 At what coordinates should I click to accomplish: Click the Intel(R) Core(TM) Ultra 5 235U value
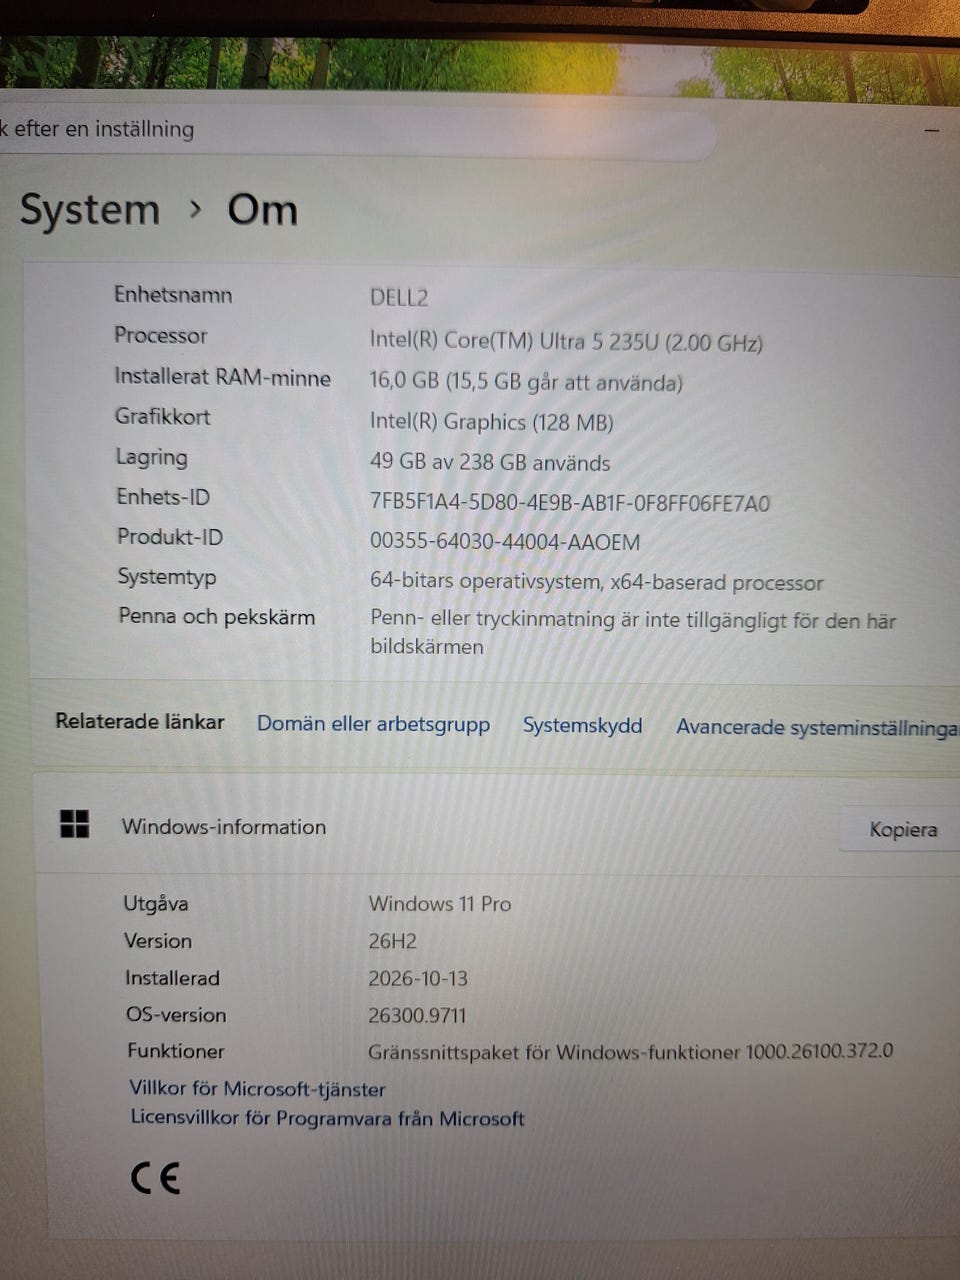(x=566, y=341)
